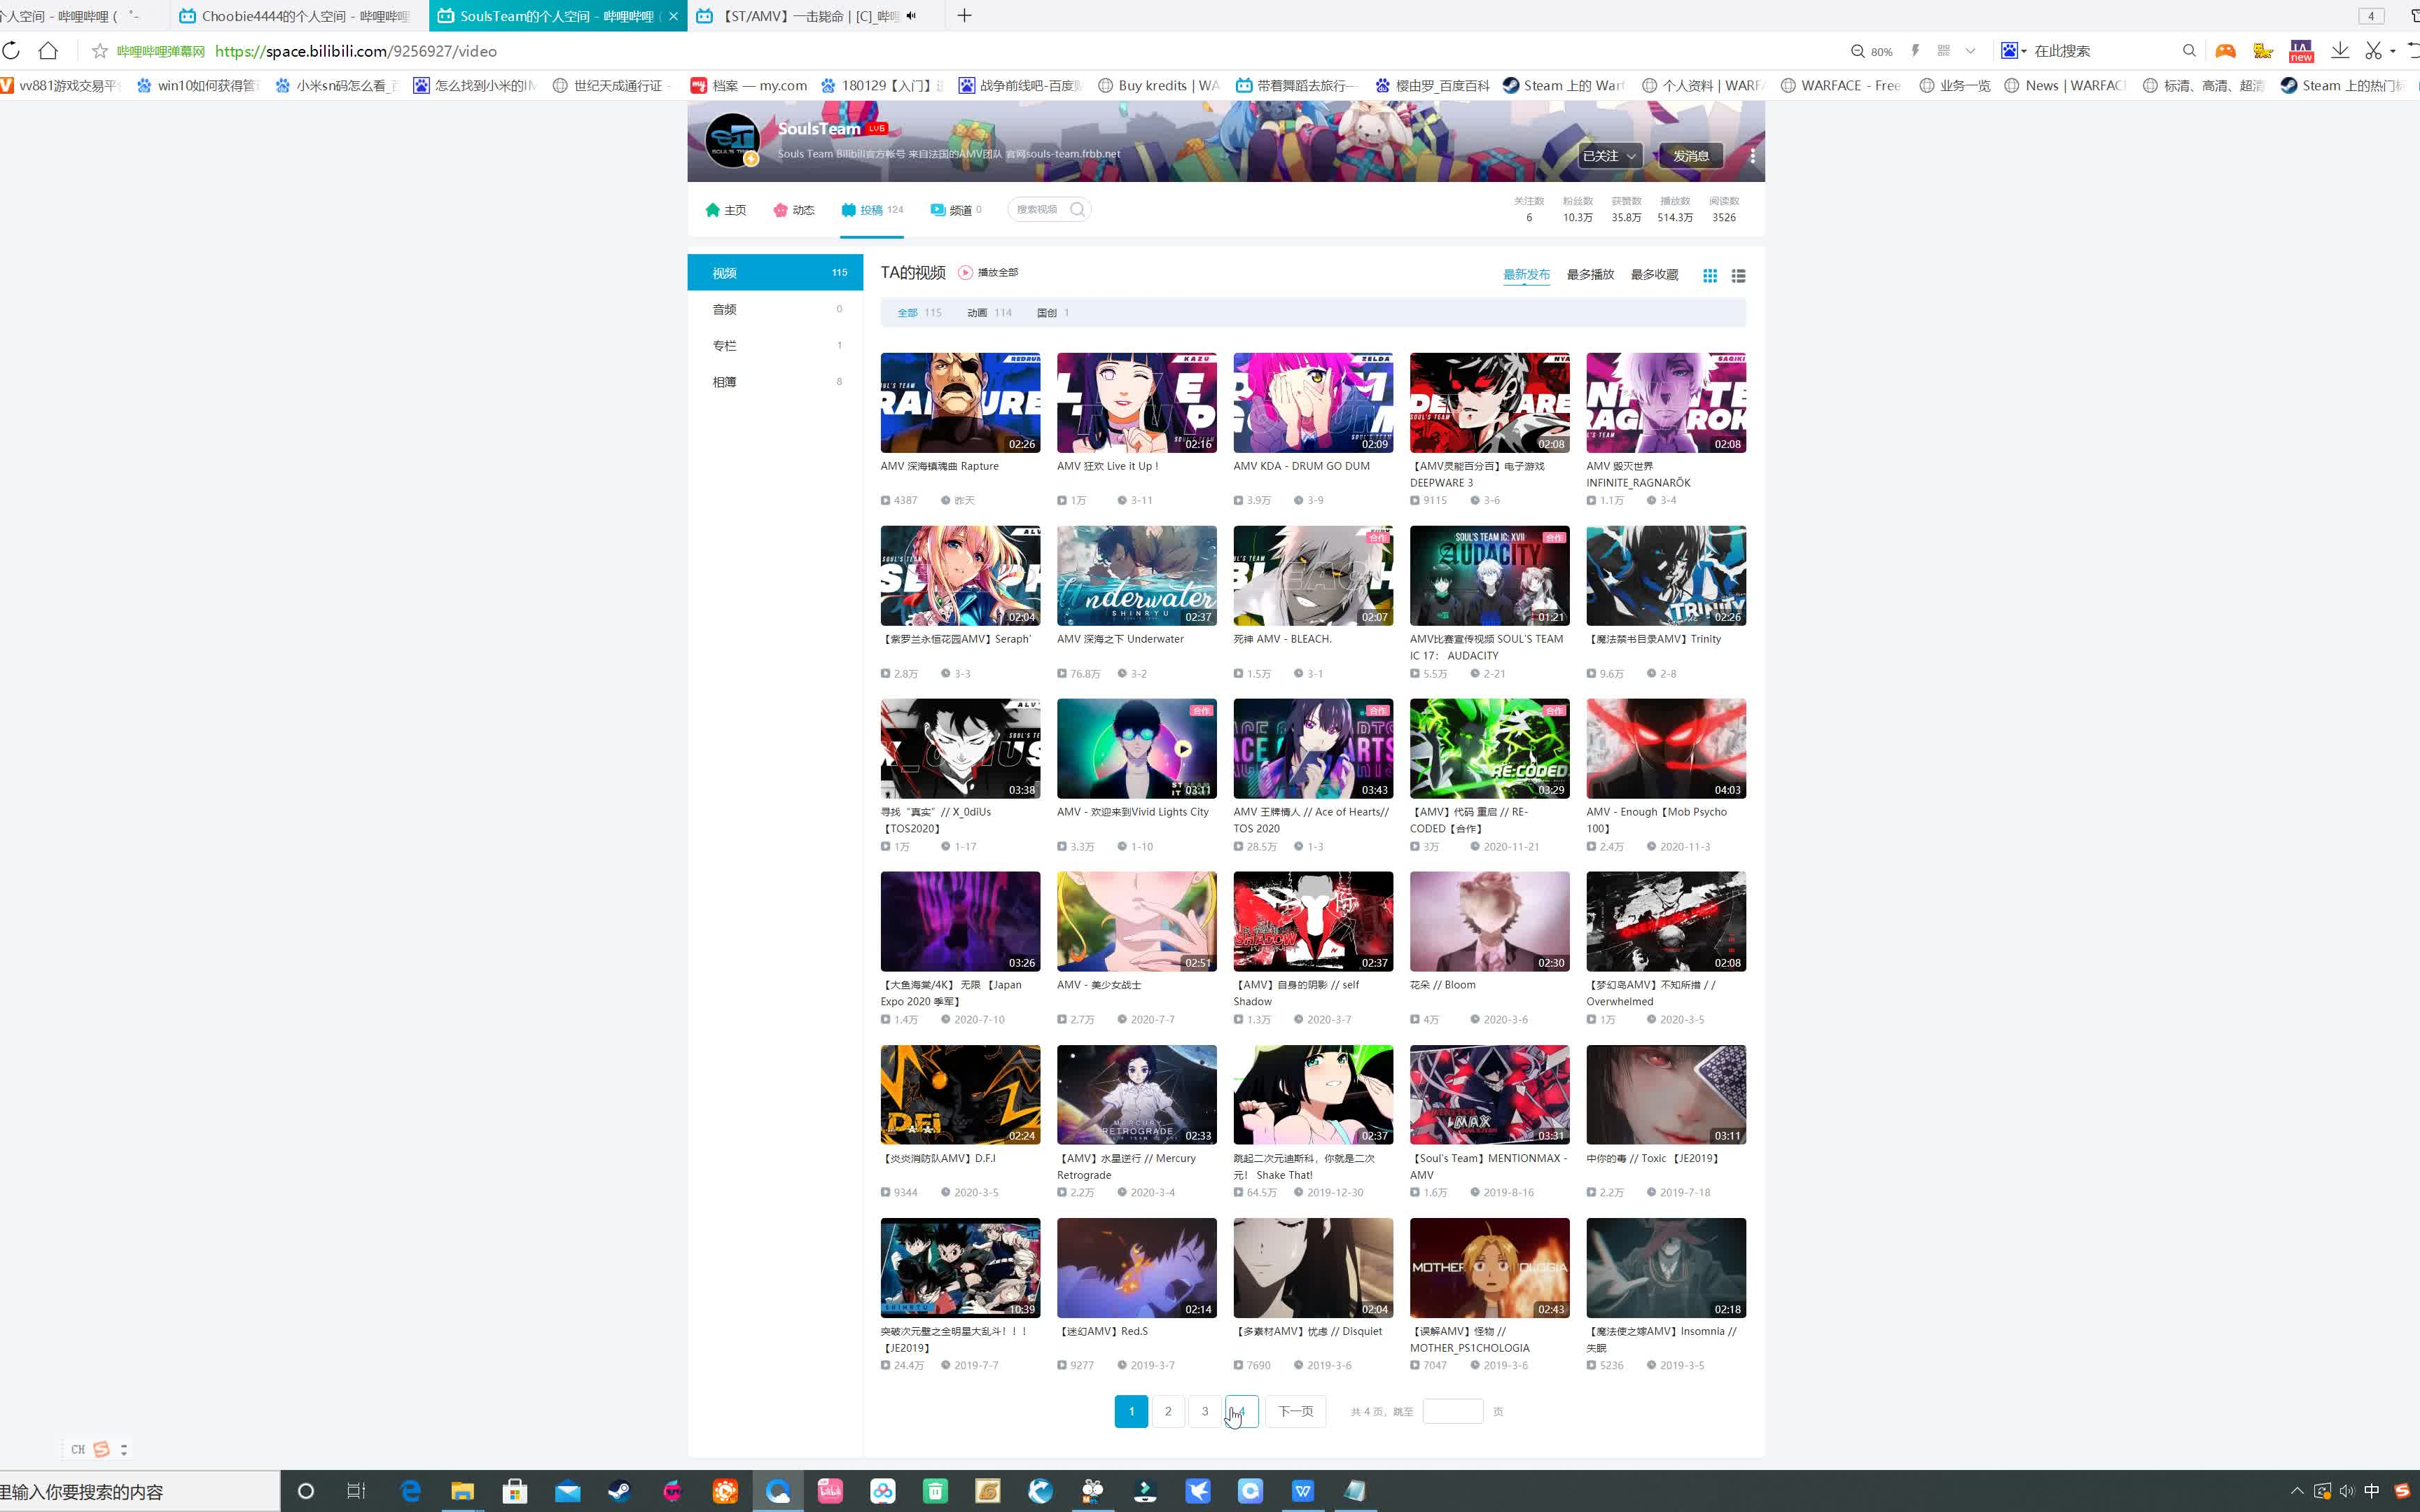Open the zoom 80% control
This screenshot has height=1512, width=2420.
1871,51
